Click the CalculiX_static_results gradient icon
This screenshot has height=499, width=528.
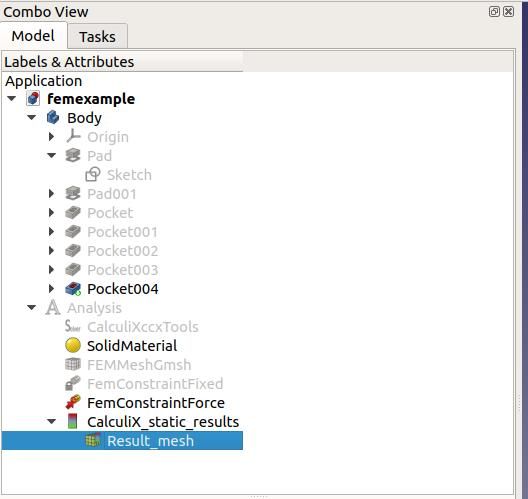(x=72, y=421)
